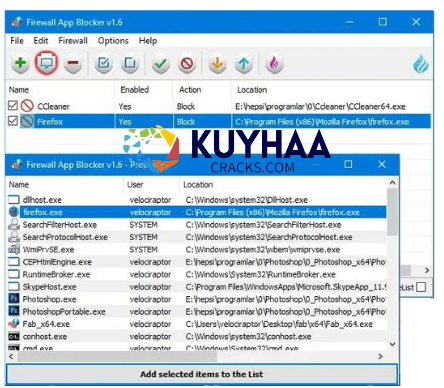Image resolution: width=444 pixels, height=388 pixels.
Task: Maximize the process list window
Action: [x=348, y=164]
